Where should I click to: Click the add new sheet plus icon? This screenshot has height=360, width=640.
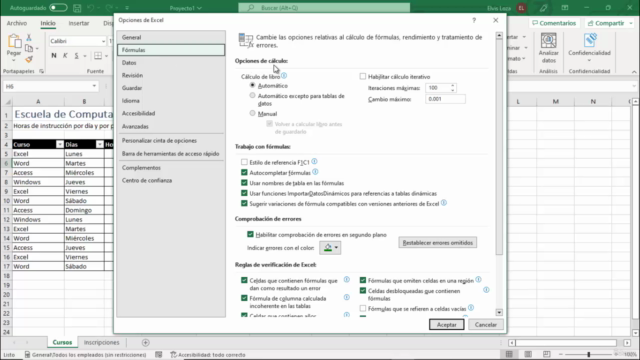pyautogui.click(x=146, y=342)
